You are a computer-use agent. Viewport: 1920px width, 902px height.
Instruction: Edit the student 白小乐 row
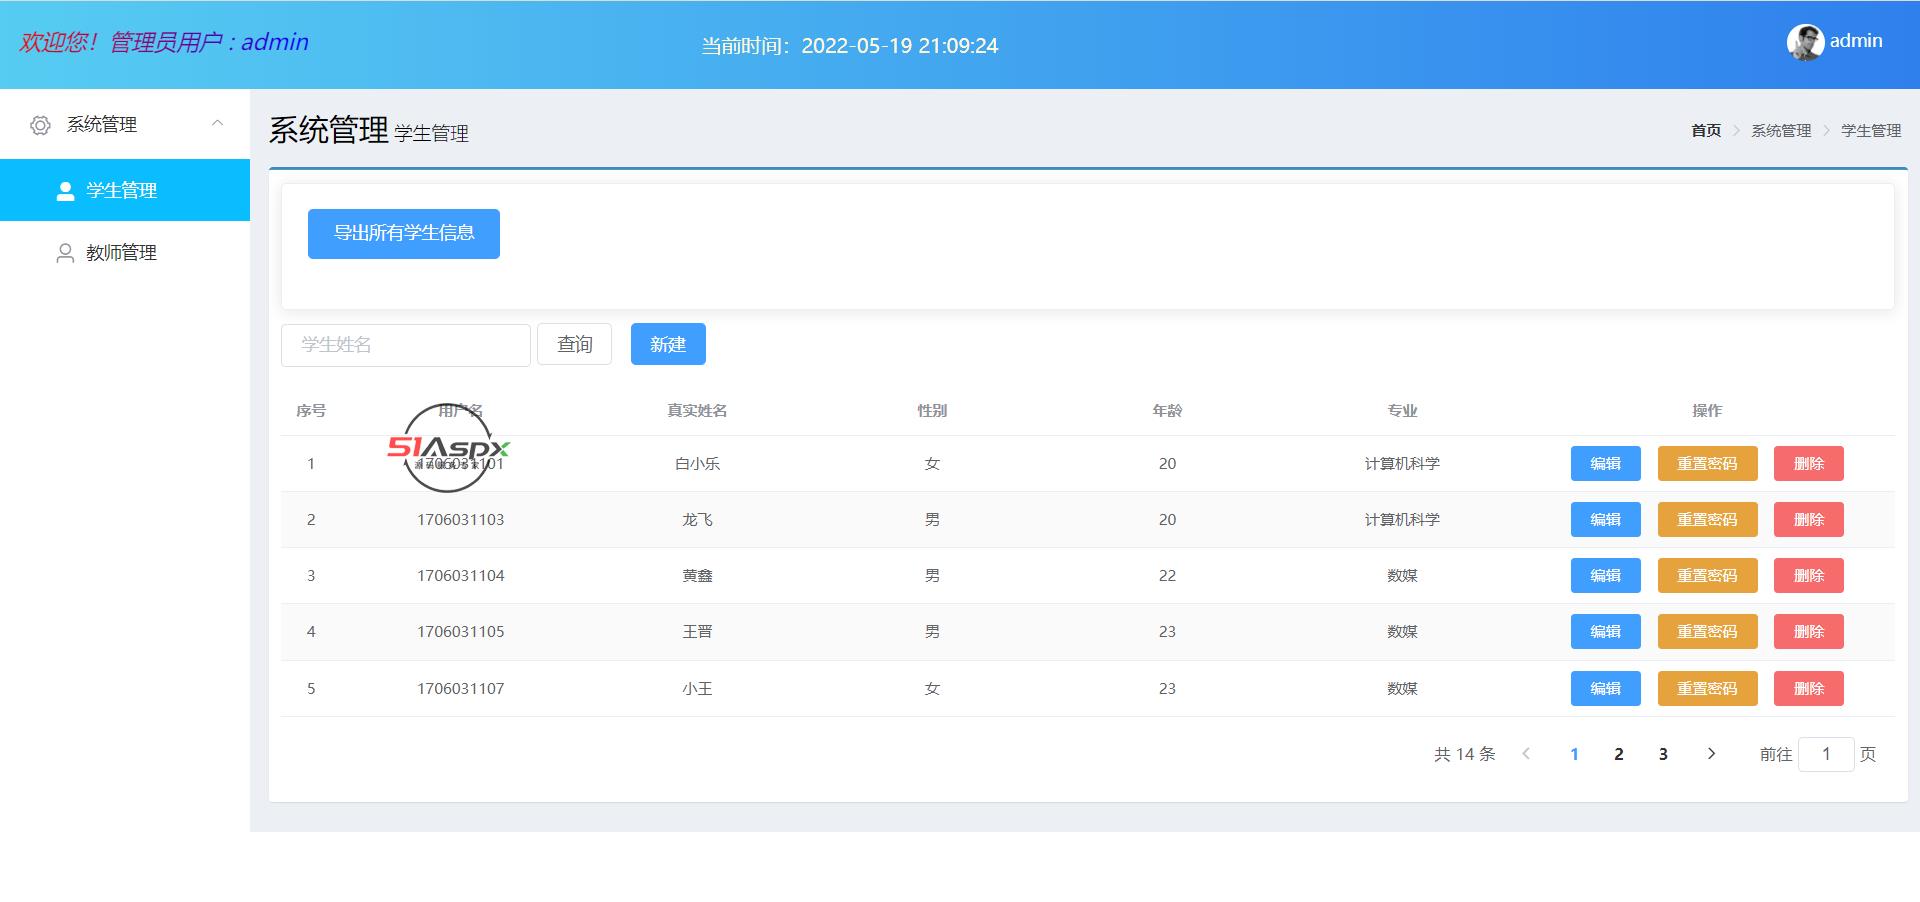pos(1605,464)
